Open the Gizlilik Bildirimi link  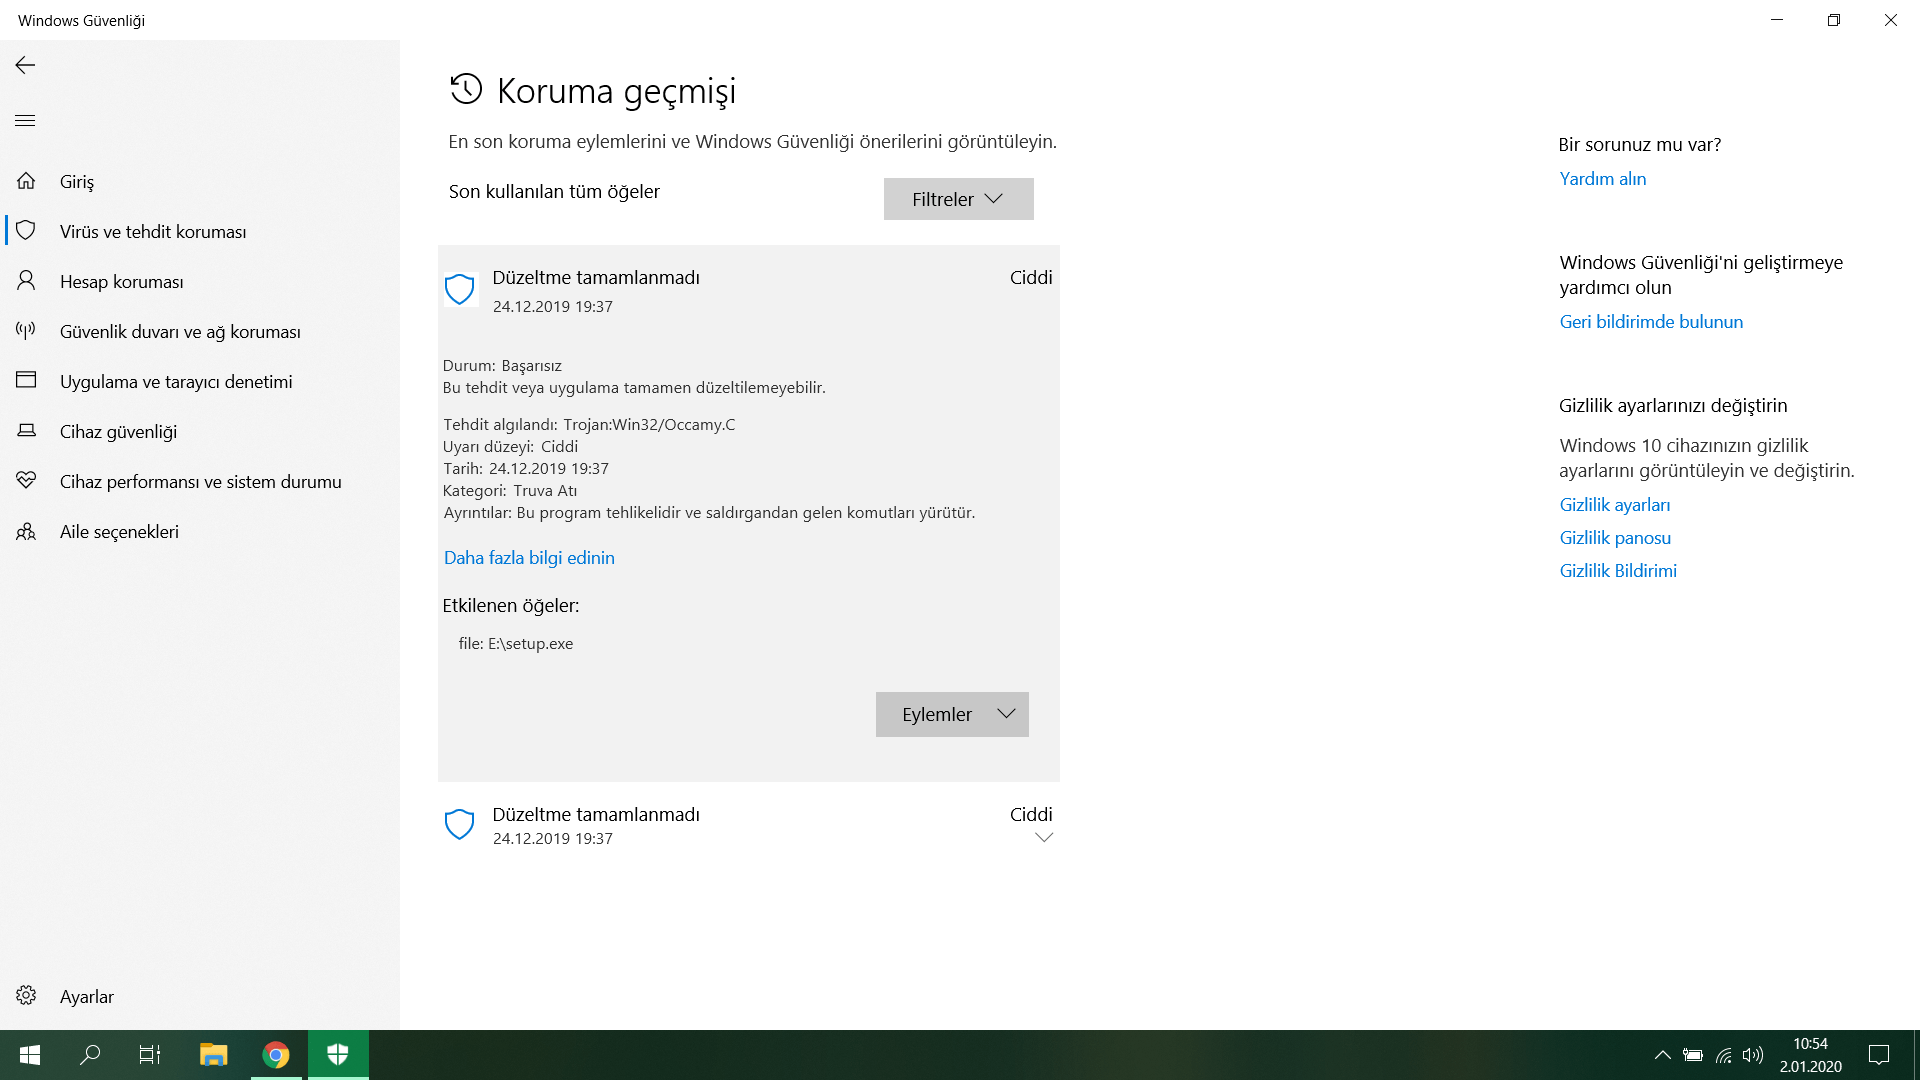(1618, 571)
